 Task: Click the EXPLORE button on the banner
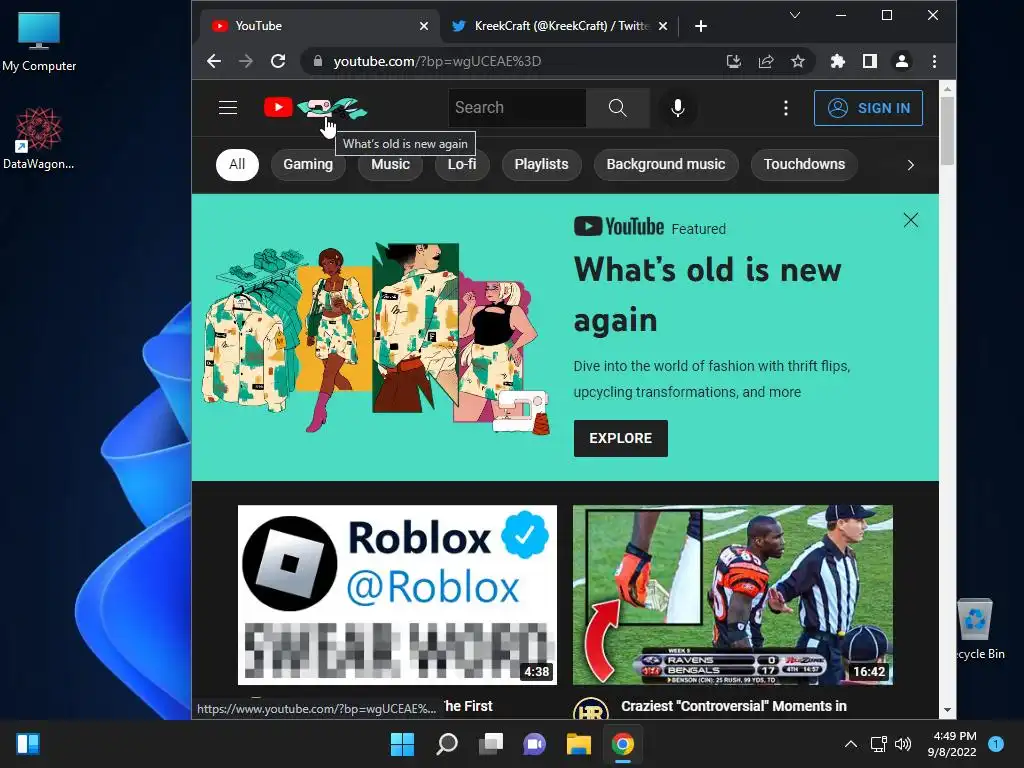click(620, 438)
